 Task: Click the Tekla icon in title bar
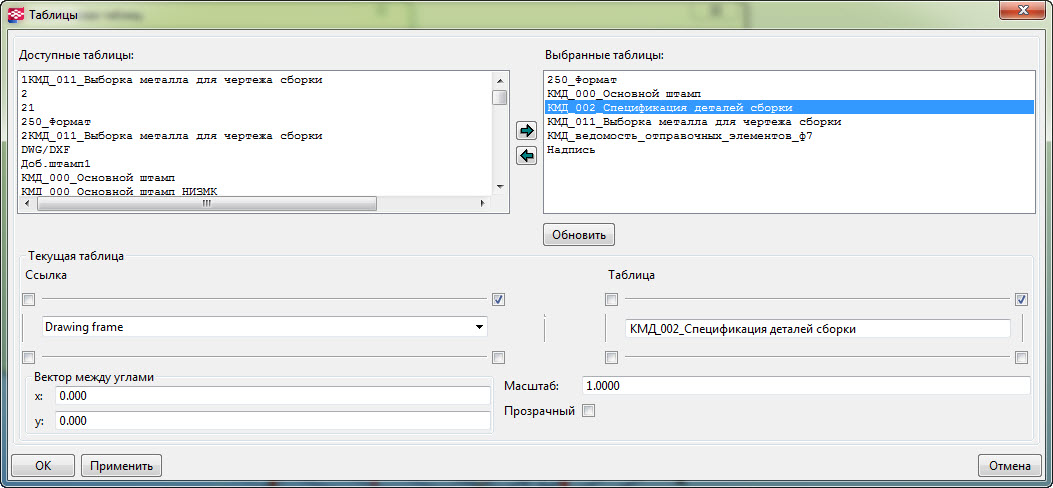(x=16, y=15)
